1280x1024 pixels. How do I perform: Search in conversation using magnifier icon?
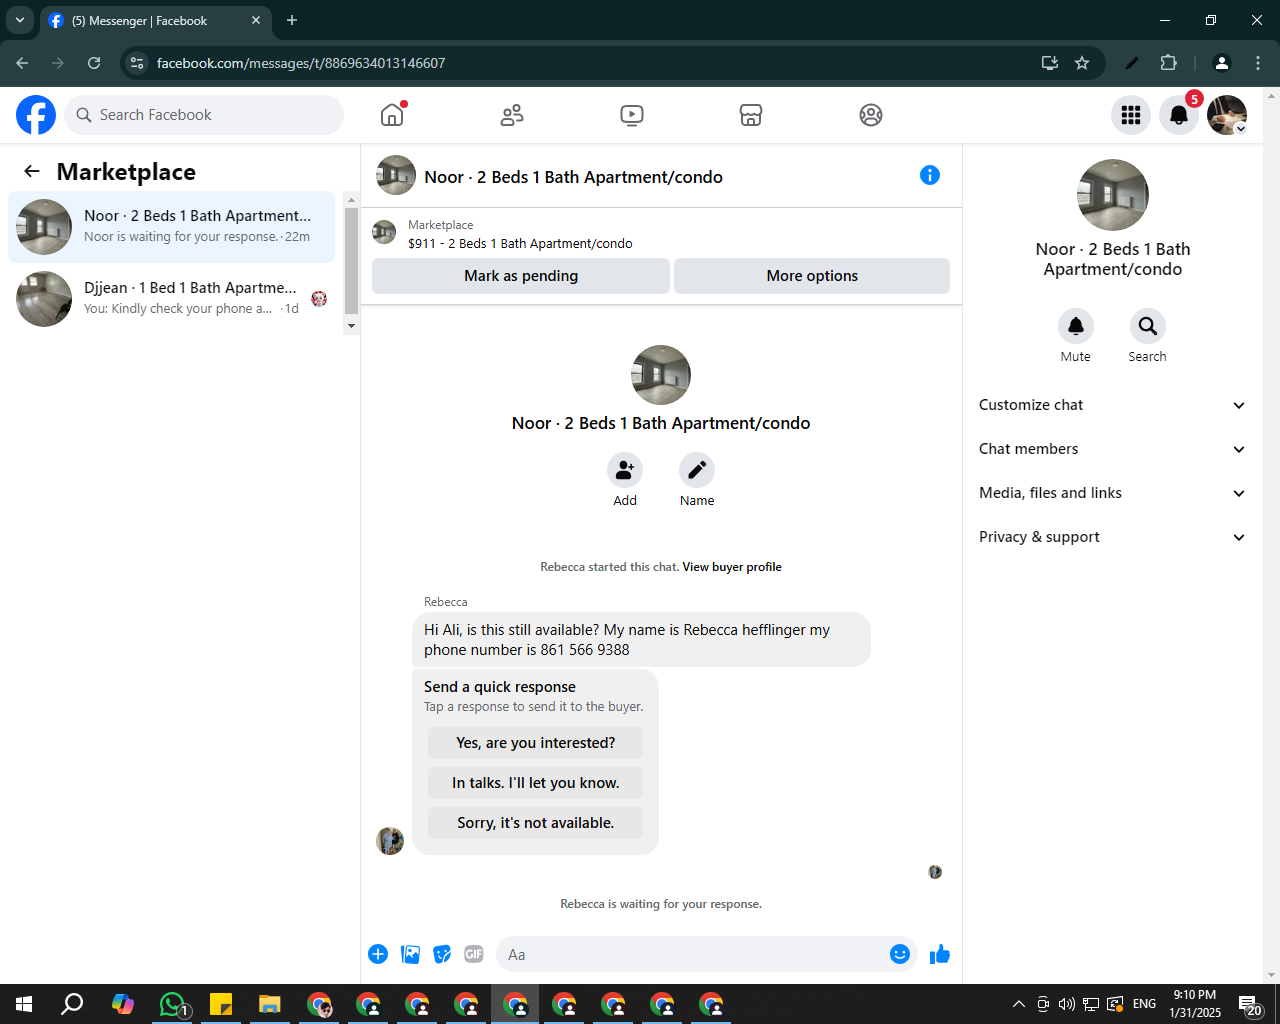(x=1148, y=326)
